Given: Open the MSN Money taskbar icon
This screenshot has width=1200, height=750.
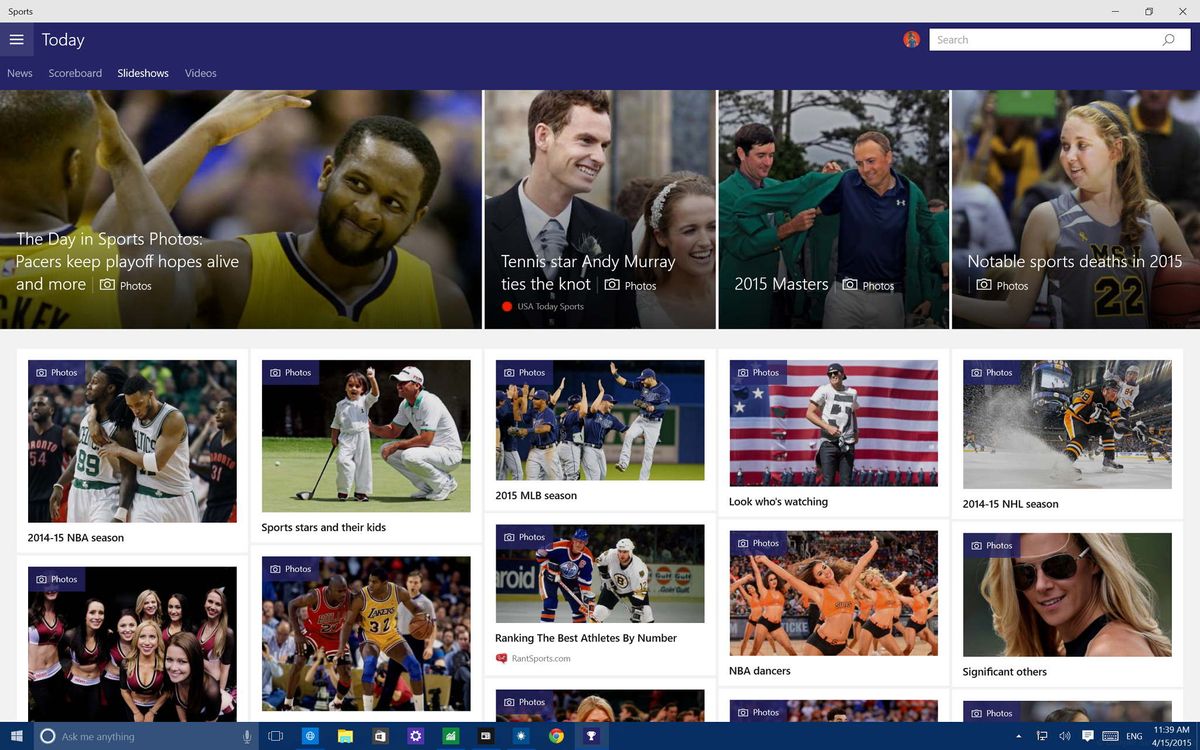Looking at the screenshot, I should click(451, 736).
